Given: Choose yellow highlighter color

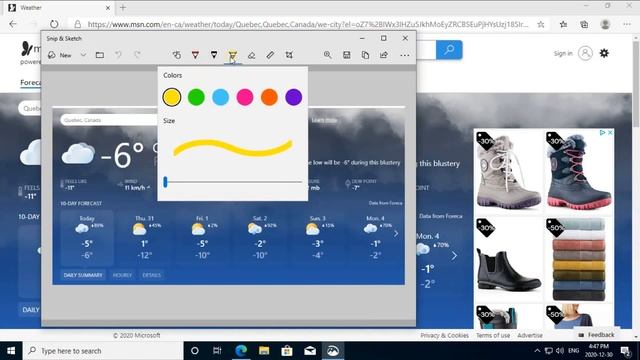Looking at the screenshot, I should click(172, 97).
